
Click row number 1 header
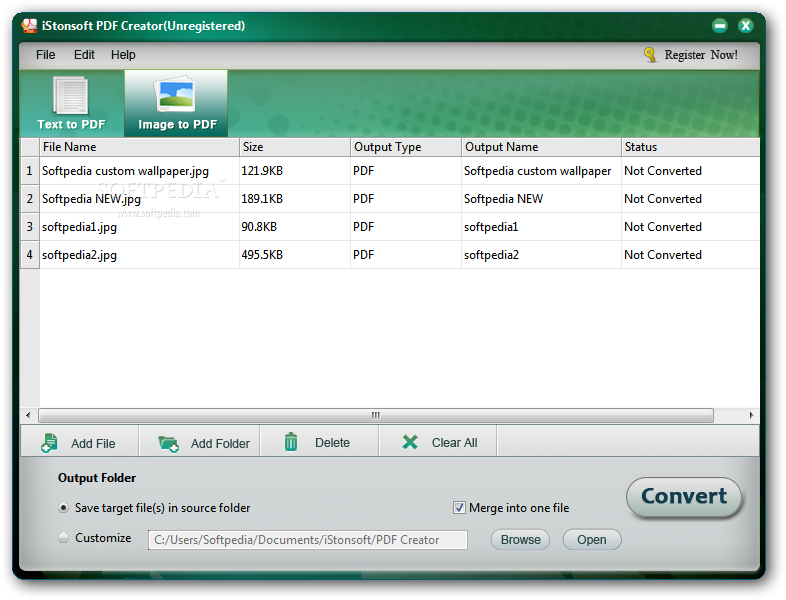(30, 171)
